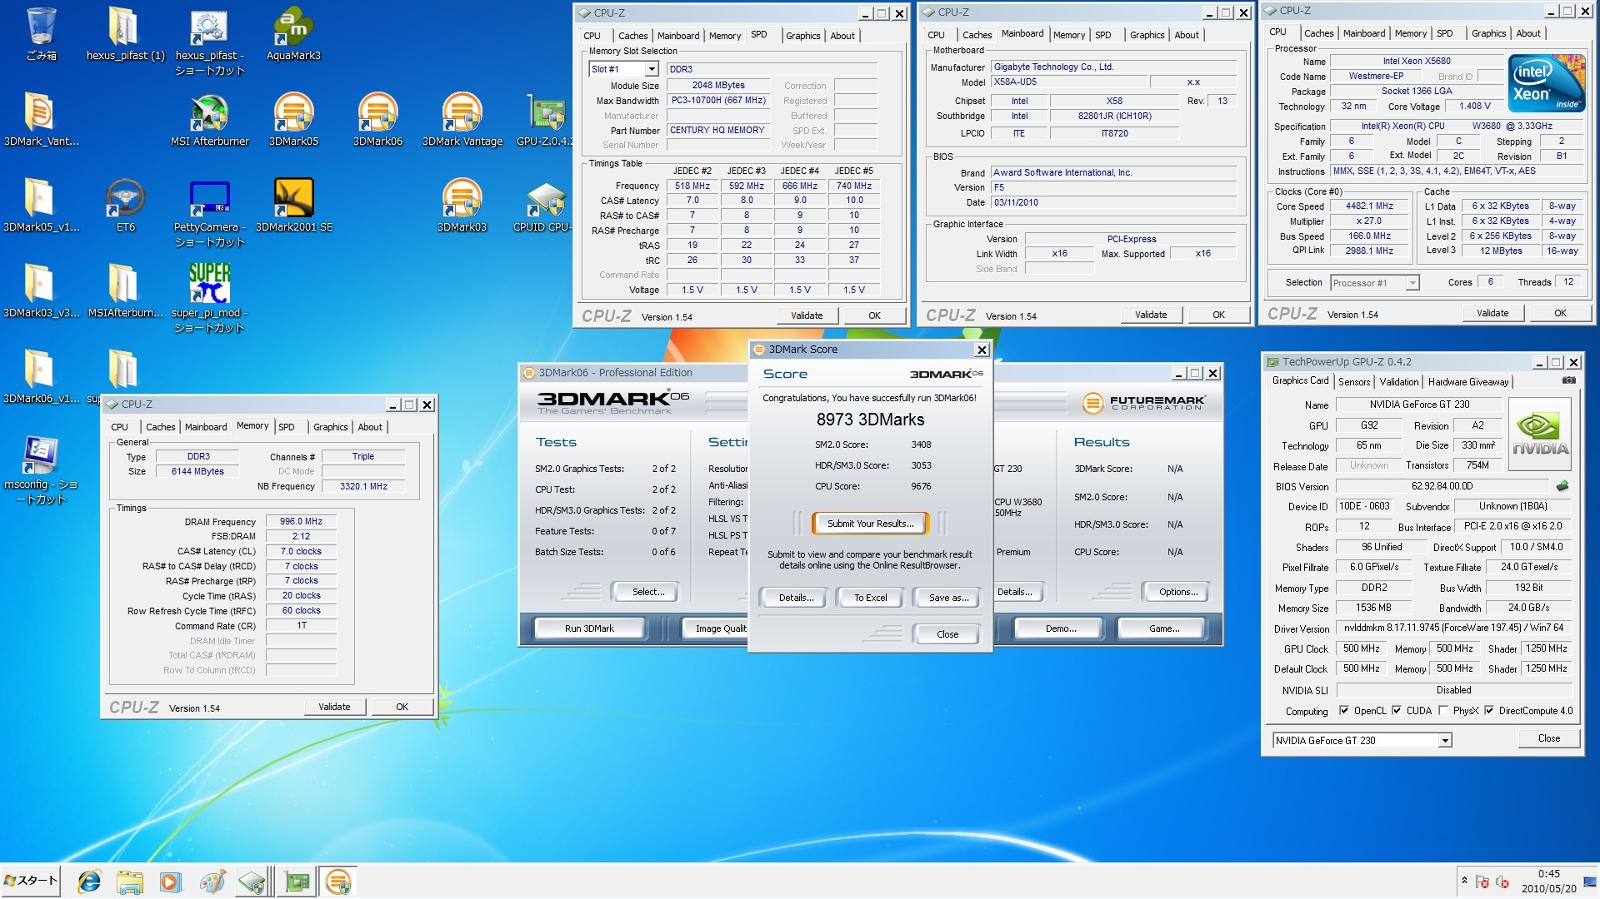This screenshot has height=899, width=1600.
Task: Toggle the CUDA checkbox in GPU-Z
Action: (1396, 711)
